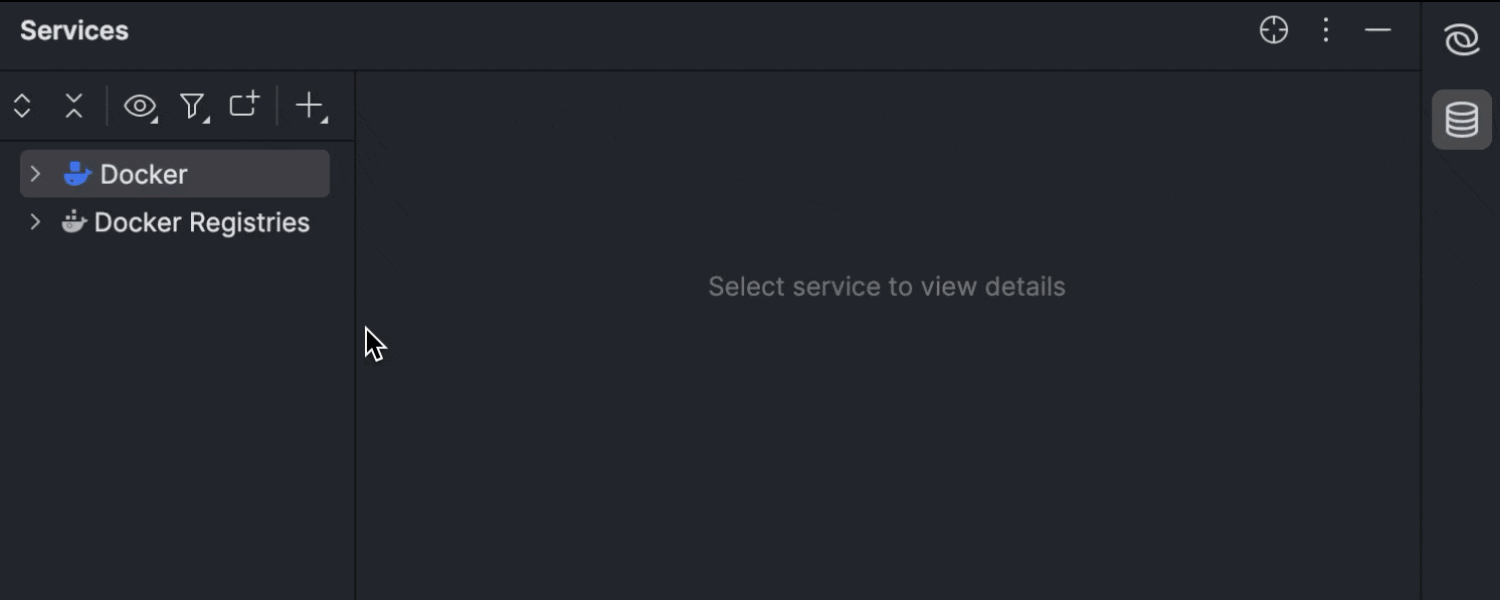Select the Docker Registries tree item
1500x600 pixels.
click(x=201, y=222)
